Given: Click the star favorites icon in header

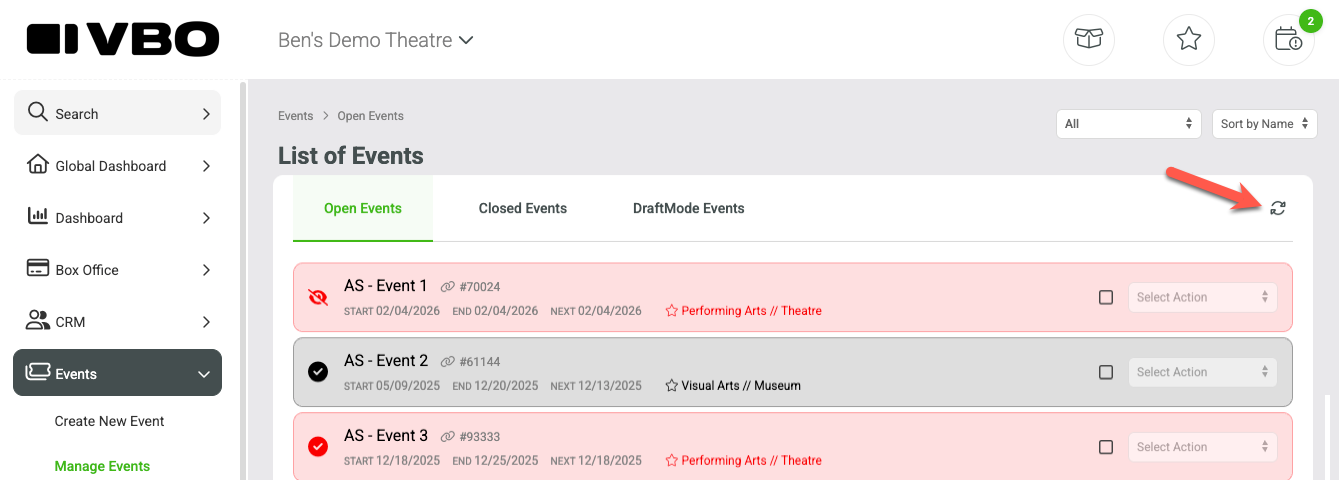Looking at the screenshot, I should pos(1189,40).
